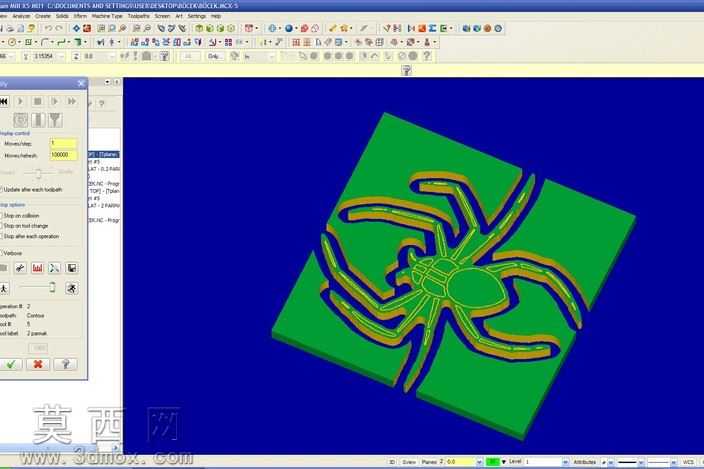This screenshot has height=469, width=704.
Task: Enable Stop on collision checkbox
Action: [1, 216]
